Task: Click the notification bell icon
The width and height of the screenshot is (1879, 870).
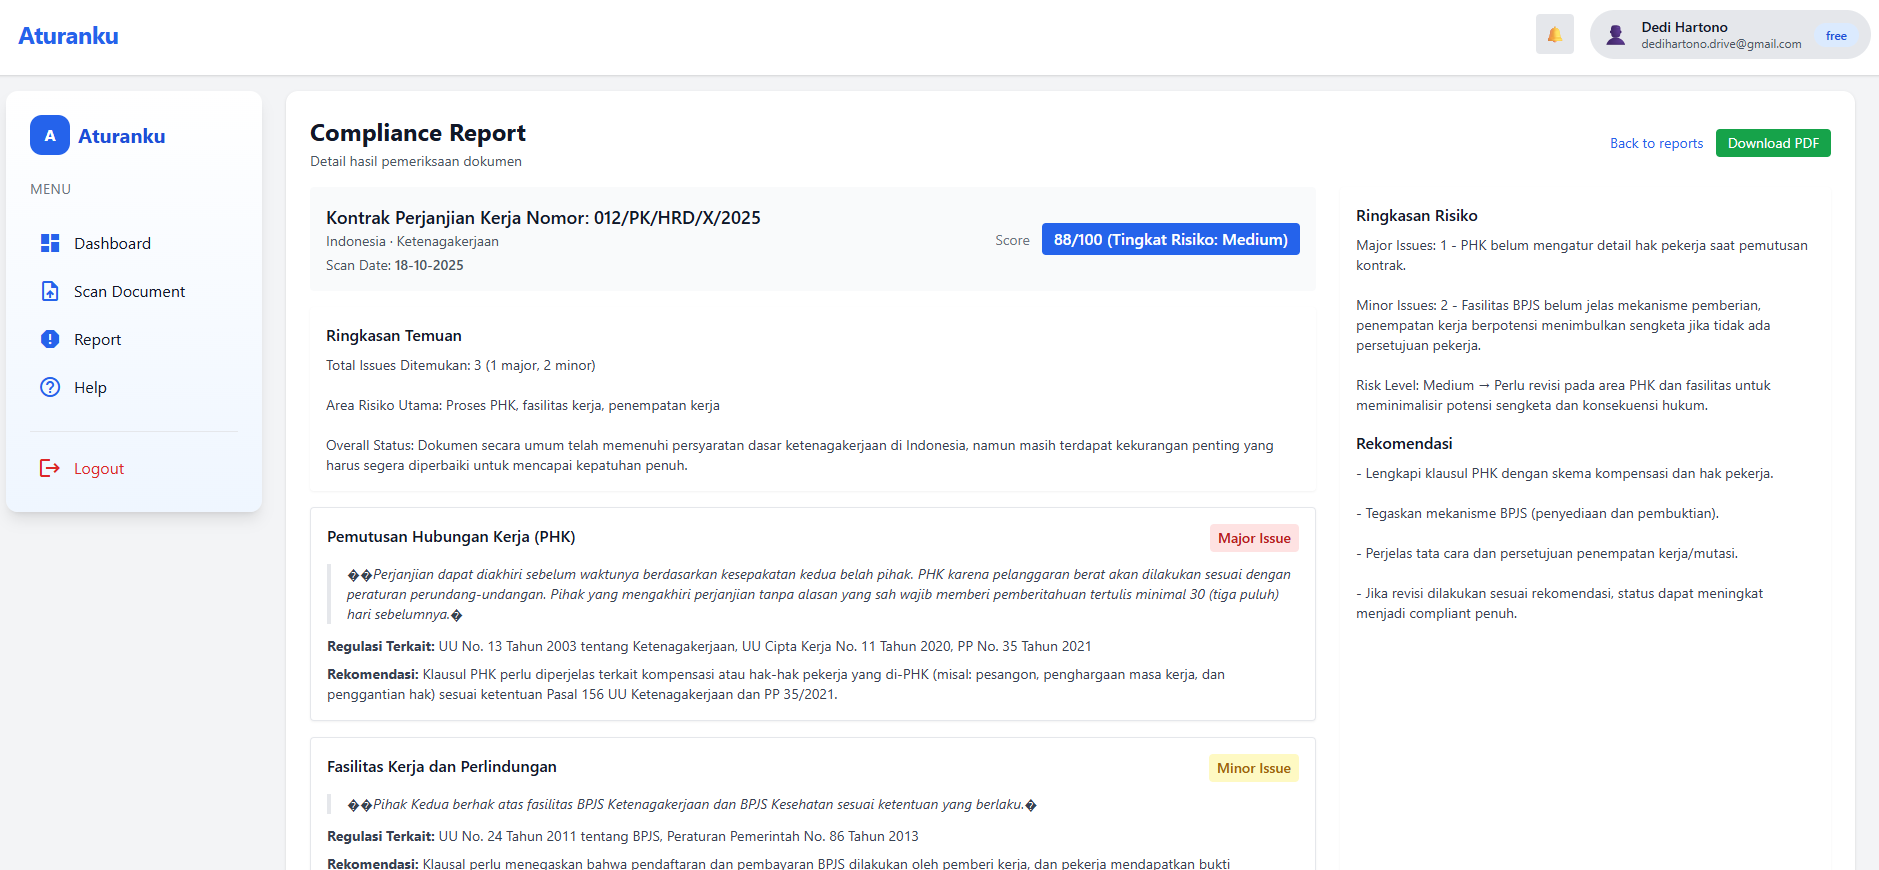Action: coord(1554,35)
